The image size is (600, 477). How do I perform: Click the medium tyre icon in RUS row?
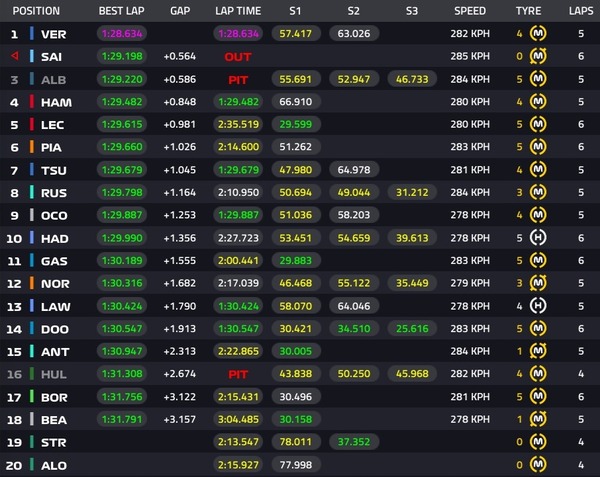[538, 192]
